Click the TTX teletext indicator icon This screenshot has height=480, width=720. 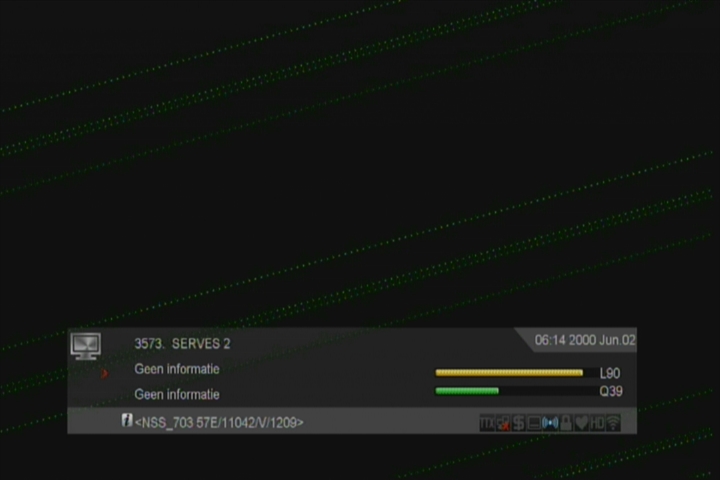click(487, 423)
